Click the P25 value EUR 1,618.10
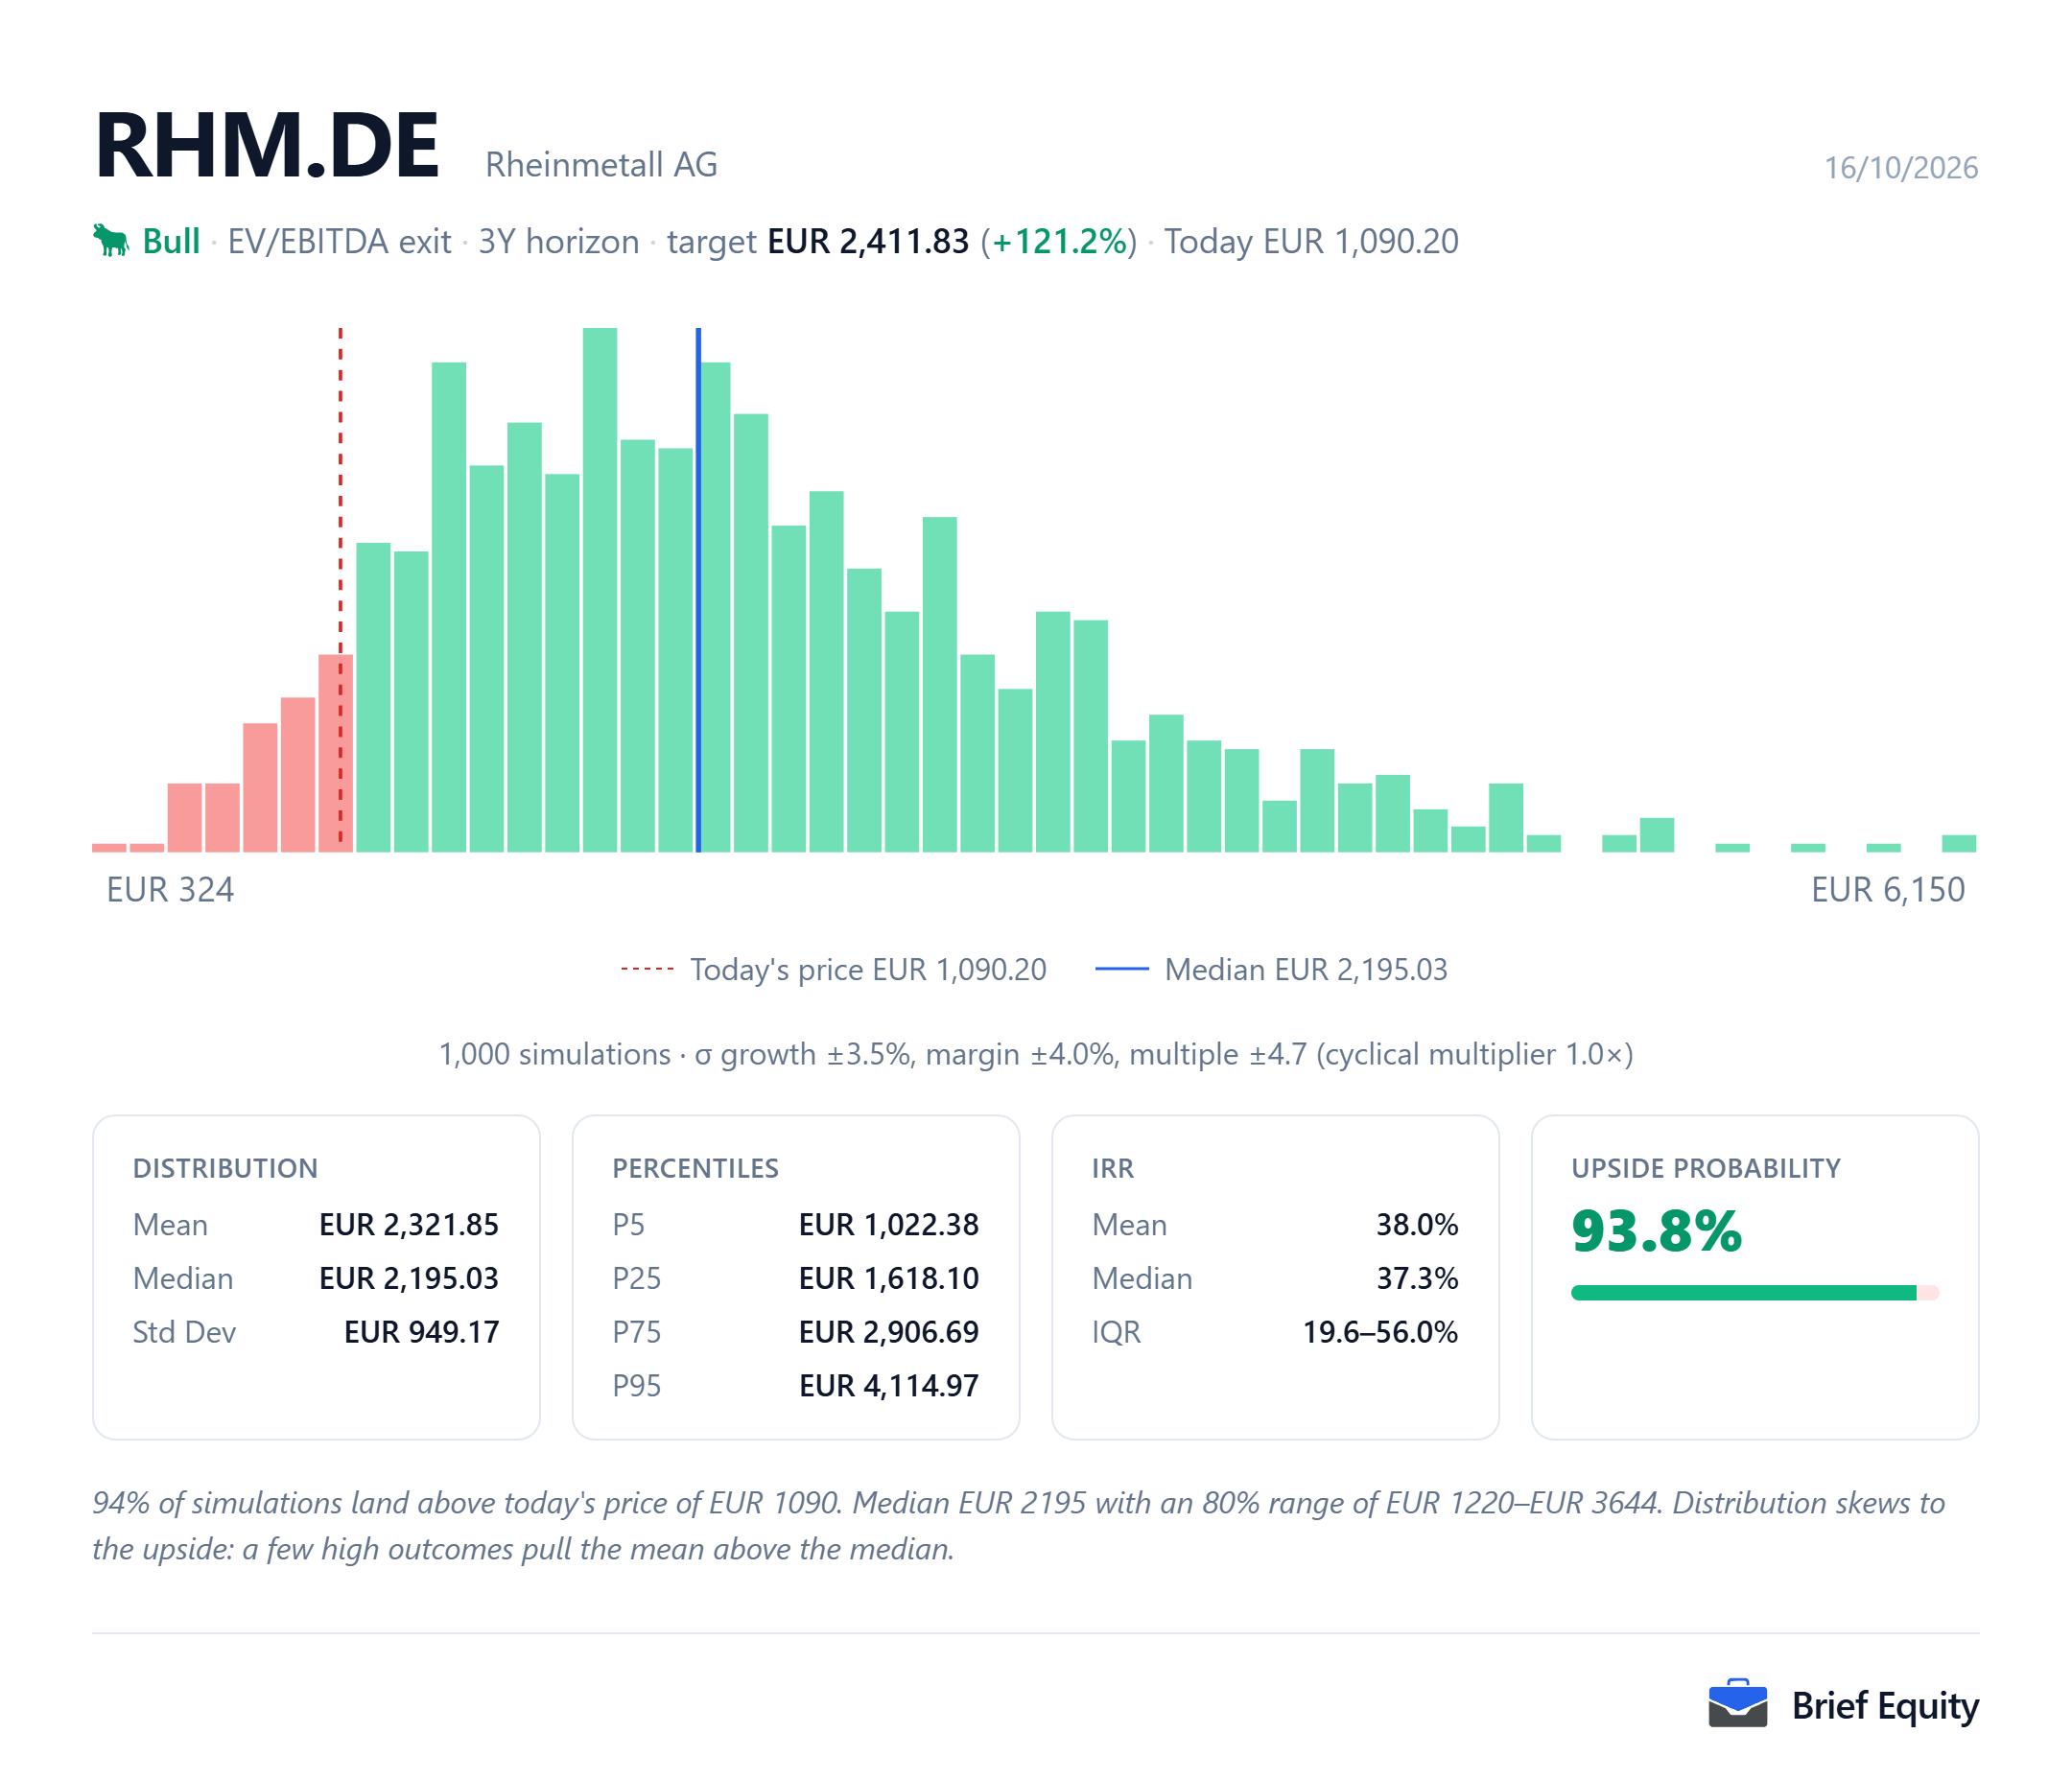Screen dimensions: 2072x1780 [x=889, y=1279]
